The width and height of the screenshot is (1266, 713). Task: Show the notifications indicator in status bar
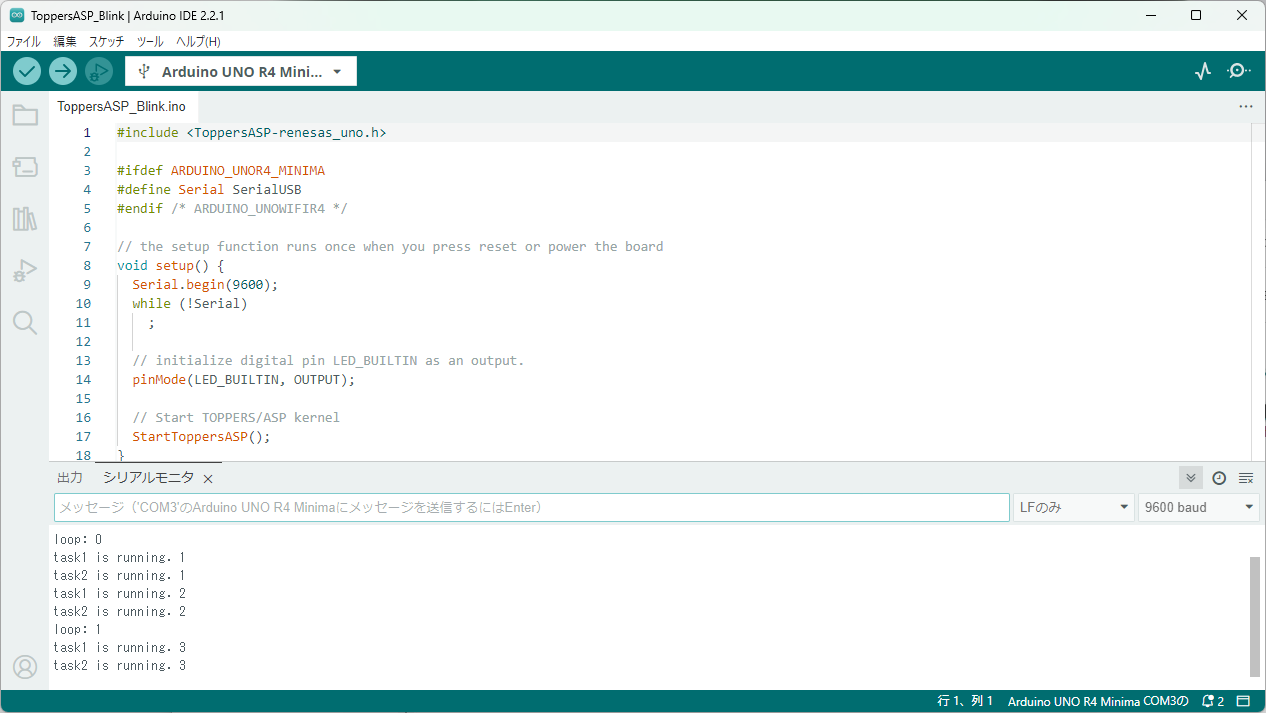click(1211, 701)
